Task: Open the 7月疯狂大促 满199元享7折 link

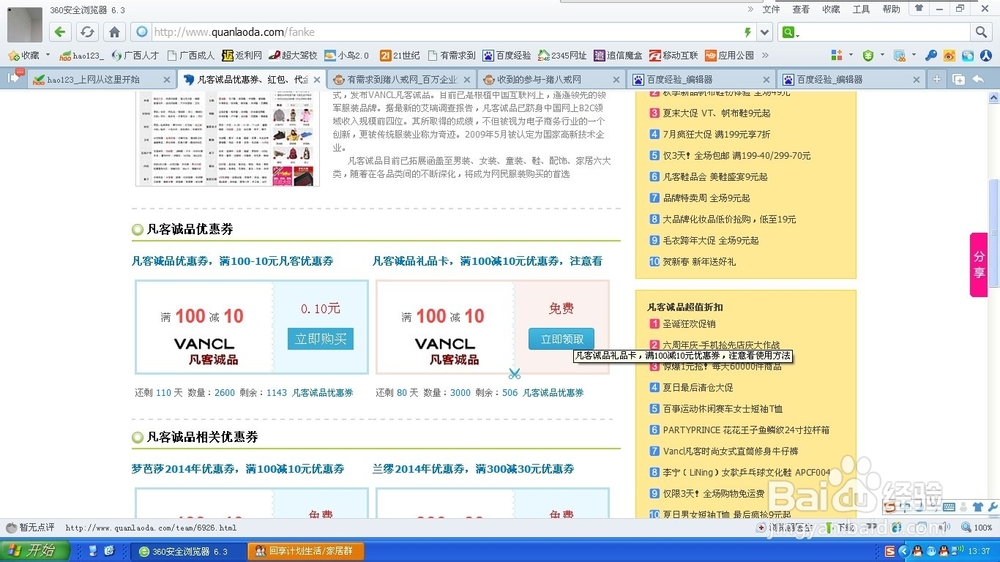Action: click(x=716, y=135)
